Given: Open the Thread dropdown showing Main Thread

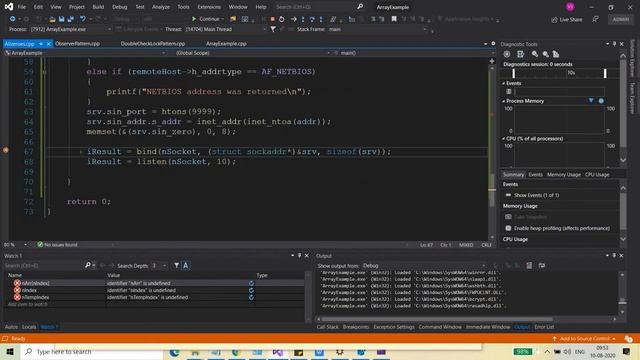Looking at the screenshot, I should pos(225,29).
